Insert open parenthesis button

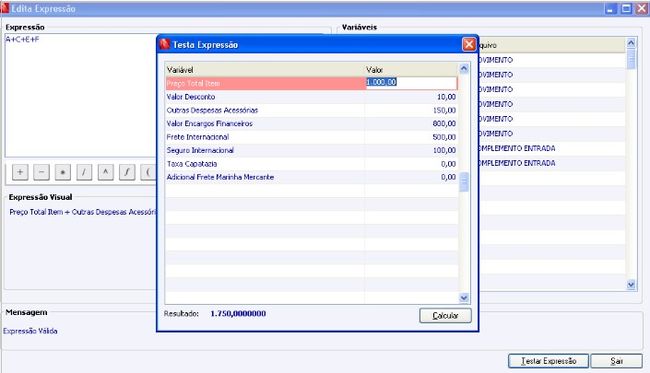point(148,172)
